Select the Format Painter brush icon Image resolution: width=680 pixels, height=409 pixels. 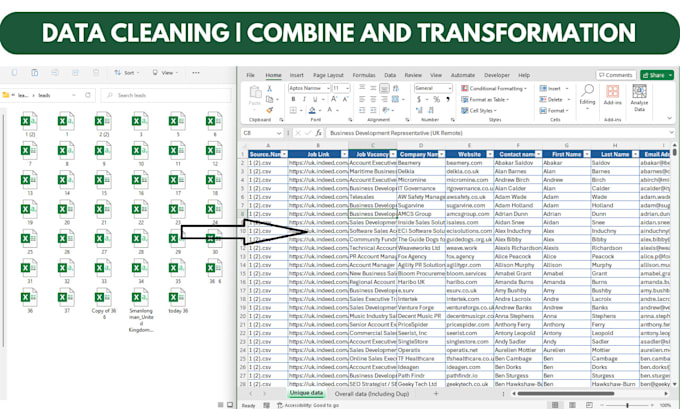pos(269,110)
